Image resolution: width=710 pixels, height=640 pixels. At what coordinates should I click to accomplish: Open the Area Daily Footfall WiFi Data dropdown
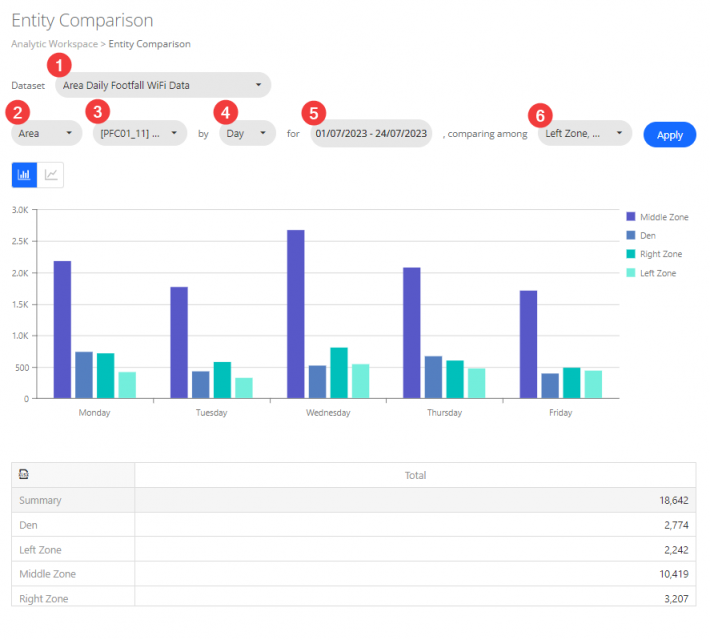coord(163,85)
